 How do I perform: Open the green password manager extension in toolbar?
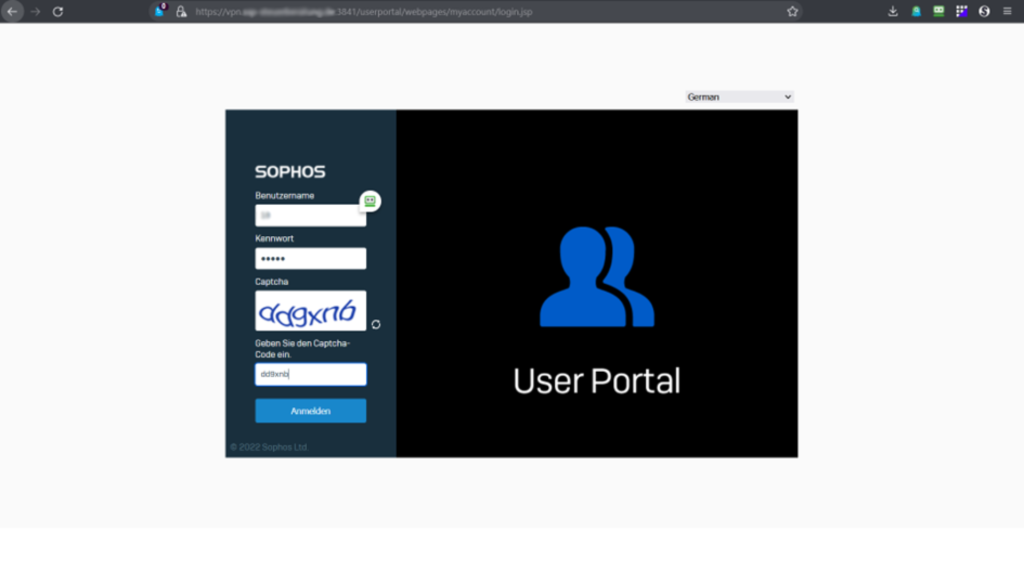[x=938, y=11]
